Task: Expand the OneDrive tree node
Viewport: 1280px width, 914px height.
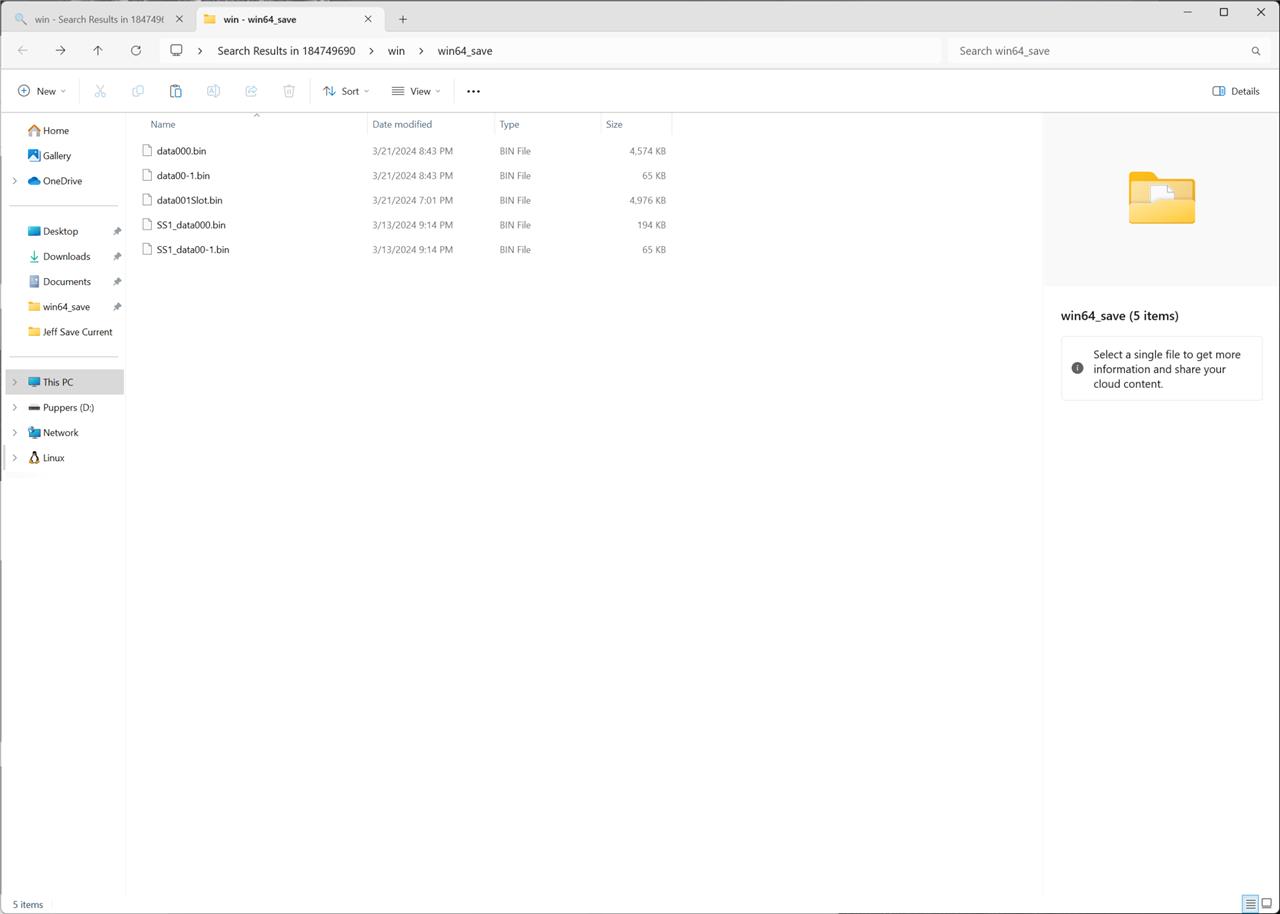Action: 14,181
